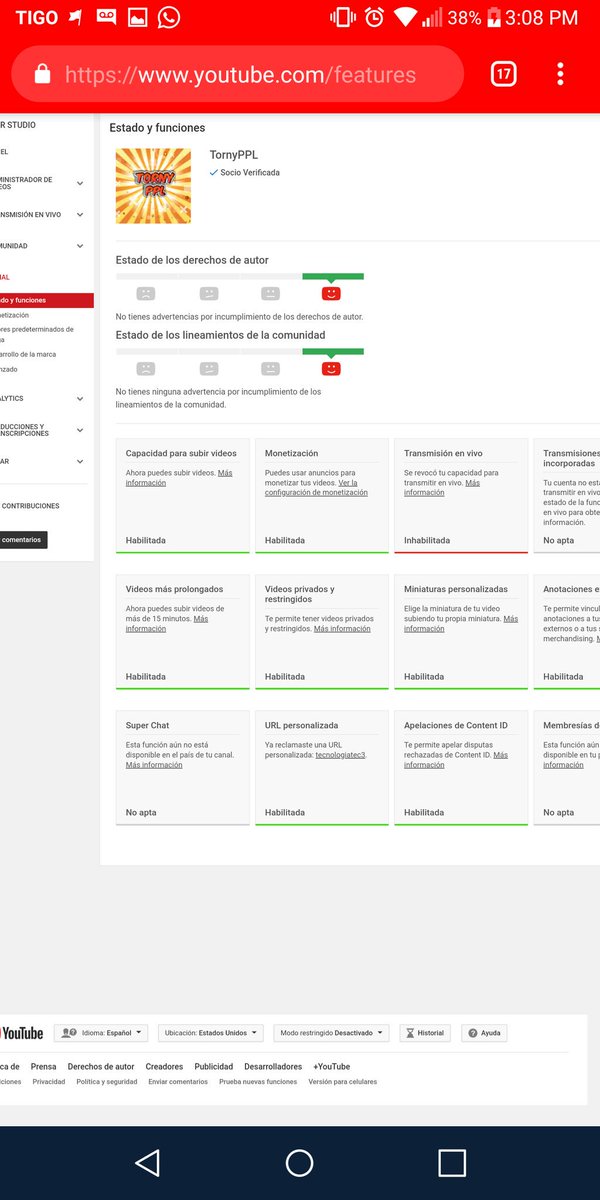Select Estado y funciones in the sidebar

[x=46, y=300]
